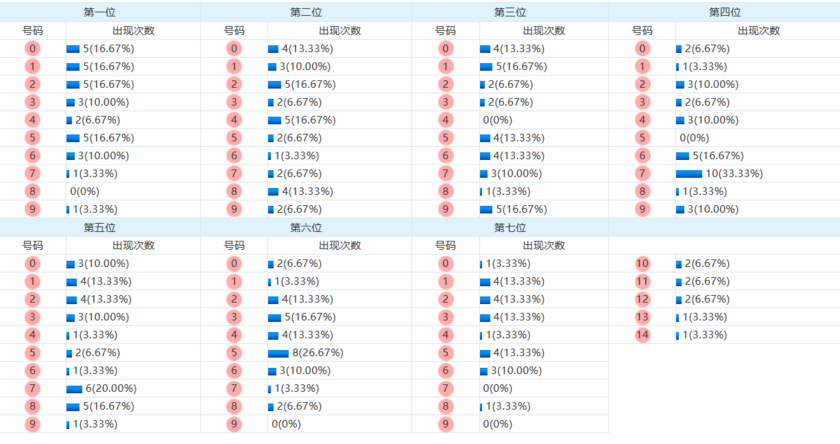Click the number 7 circle in 第五位
Screen dimensions: 840x444
point(33,388)
